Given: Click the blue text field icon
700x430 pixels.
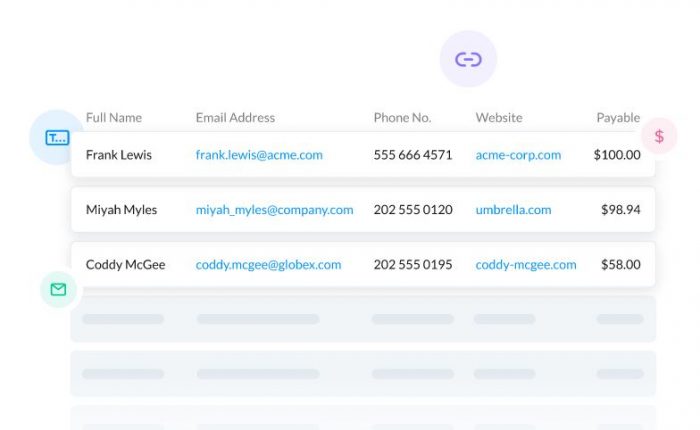Looking at the screenshot, I should [x=57, y=138].
